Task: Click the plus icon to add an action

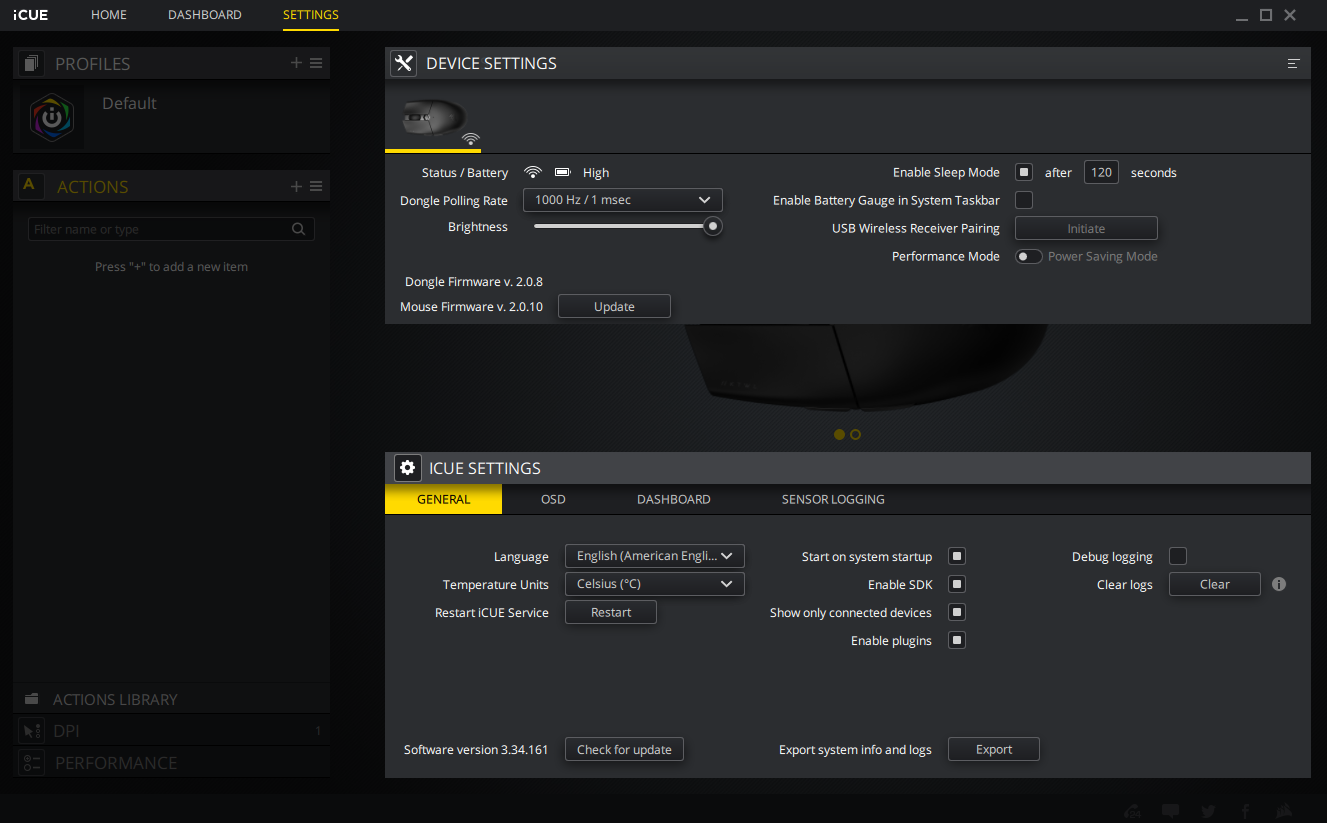Action: [x=296, y=186]
